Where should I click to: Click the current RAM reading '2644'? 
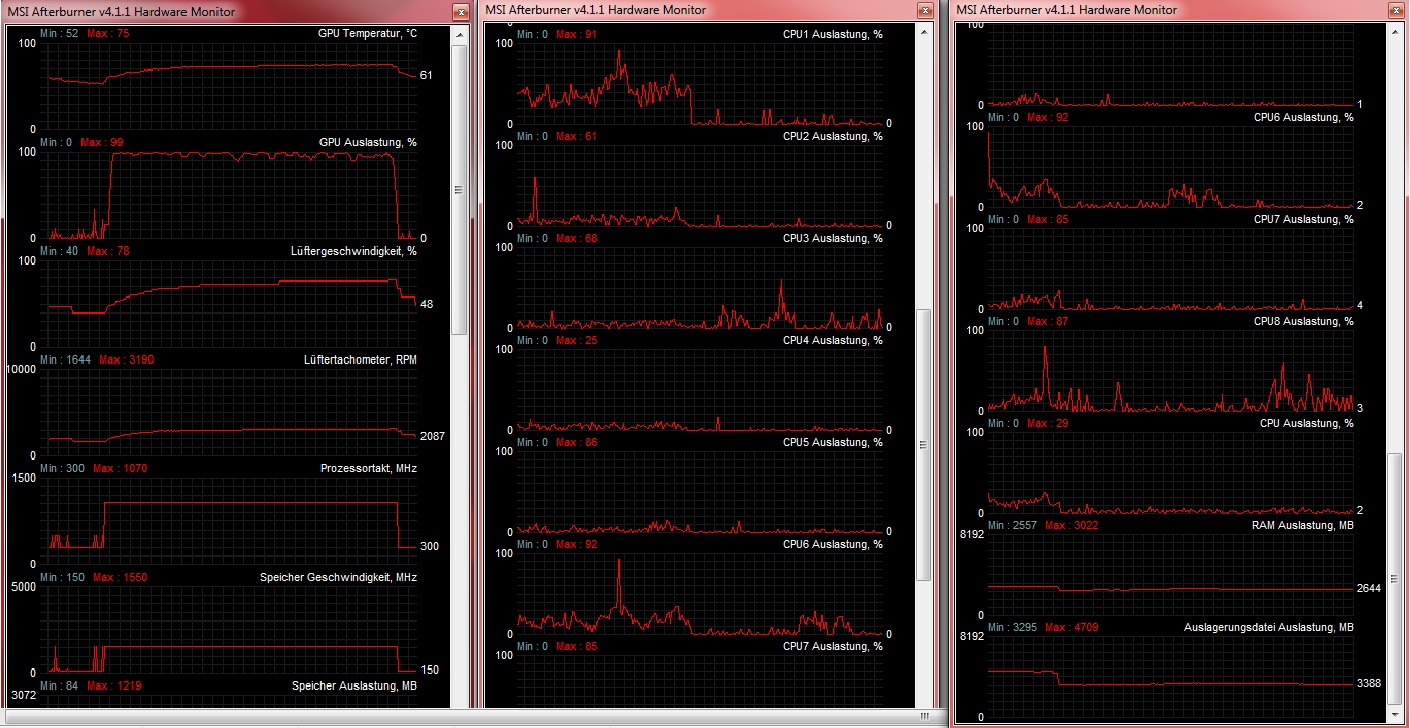pyautogui.click(x=1369, y=589)
